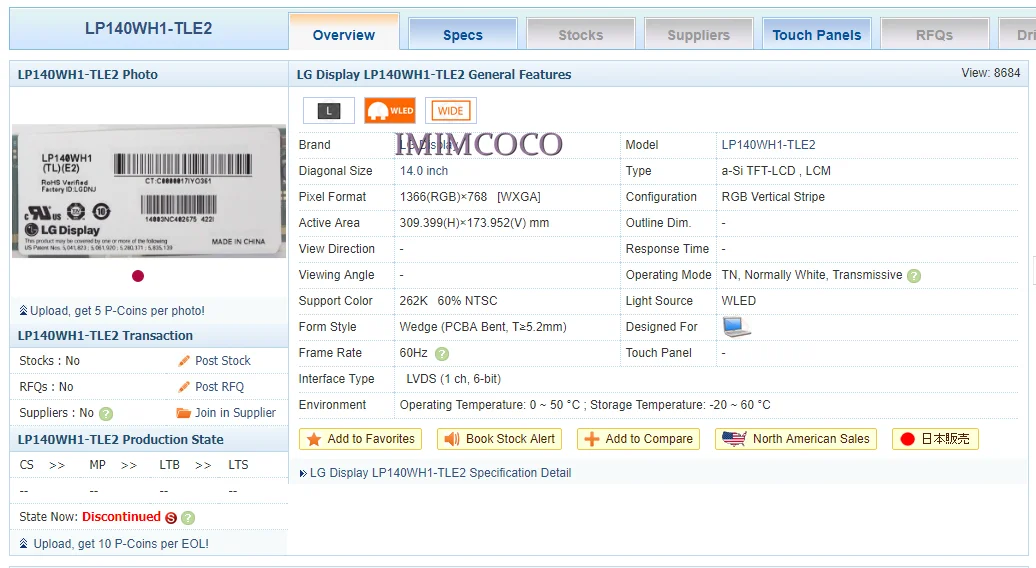The width and height of the screenshot is (1036, 568).
Task: Click the landscape 'L' feature icon
Action: 328,110
